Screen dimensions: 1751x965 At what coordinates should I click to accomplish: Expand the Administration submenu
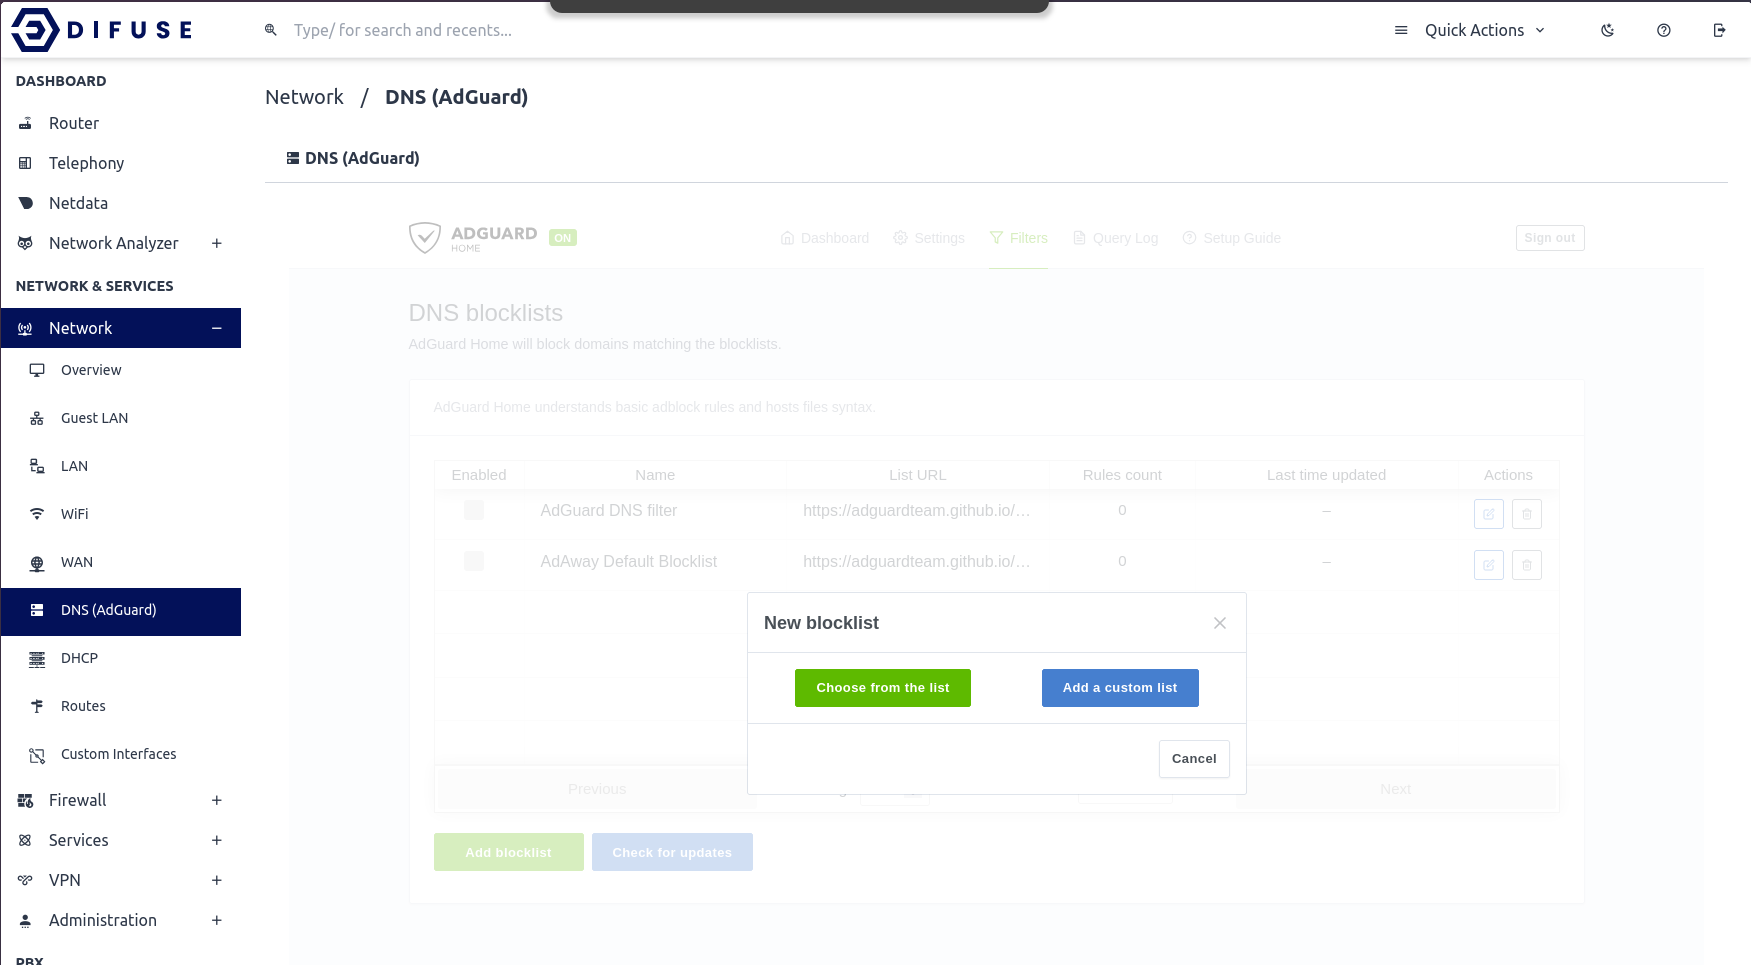point(216,920)
